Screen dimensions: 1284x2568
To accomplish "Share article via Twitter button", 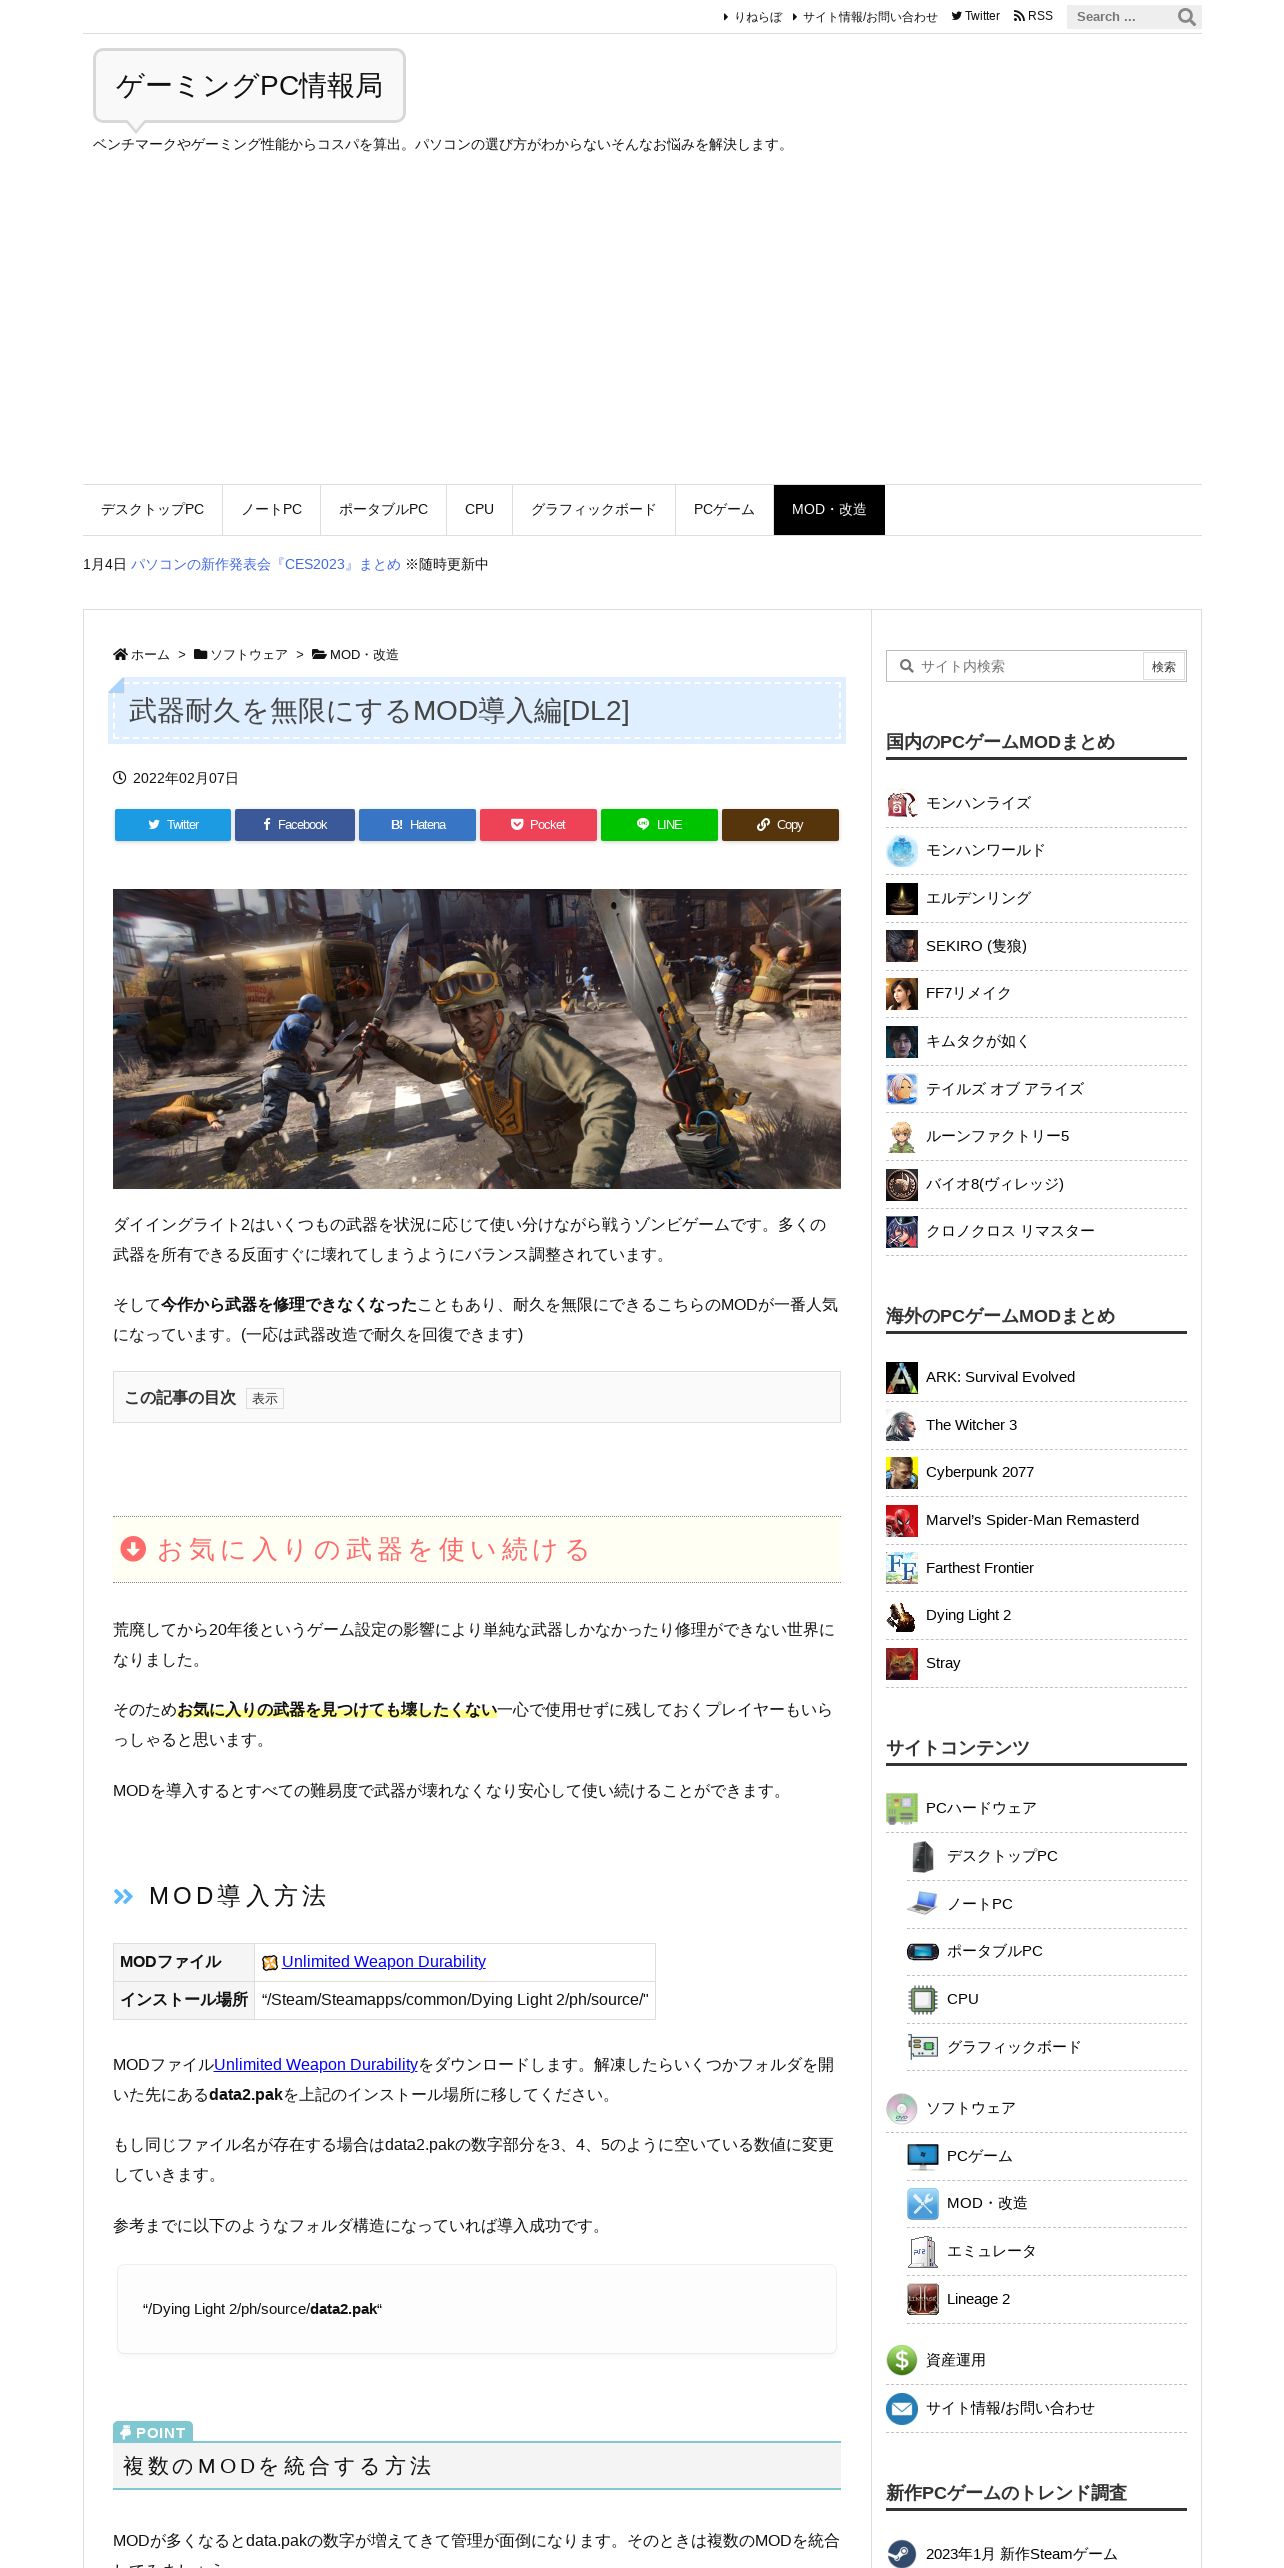I will (x=173, y=825).
